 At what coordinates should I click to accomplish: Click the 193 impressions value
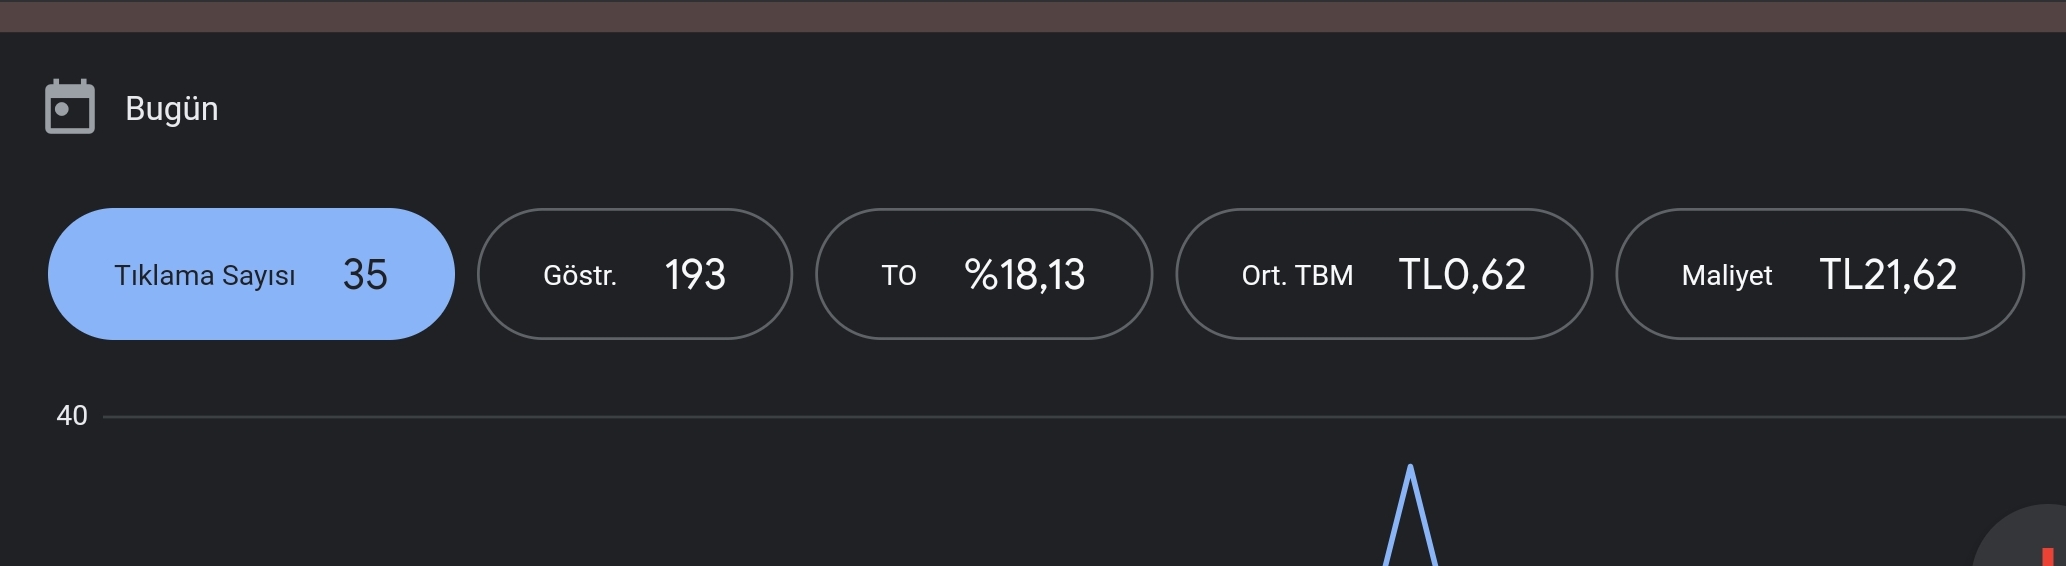(x=695, y=274)
